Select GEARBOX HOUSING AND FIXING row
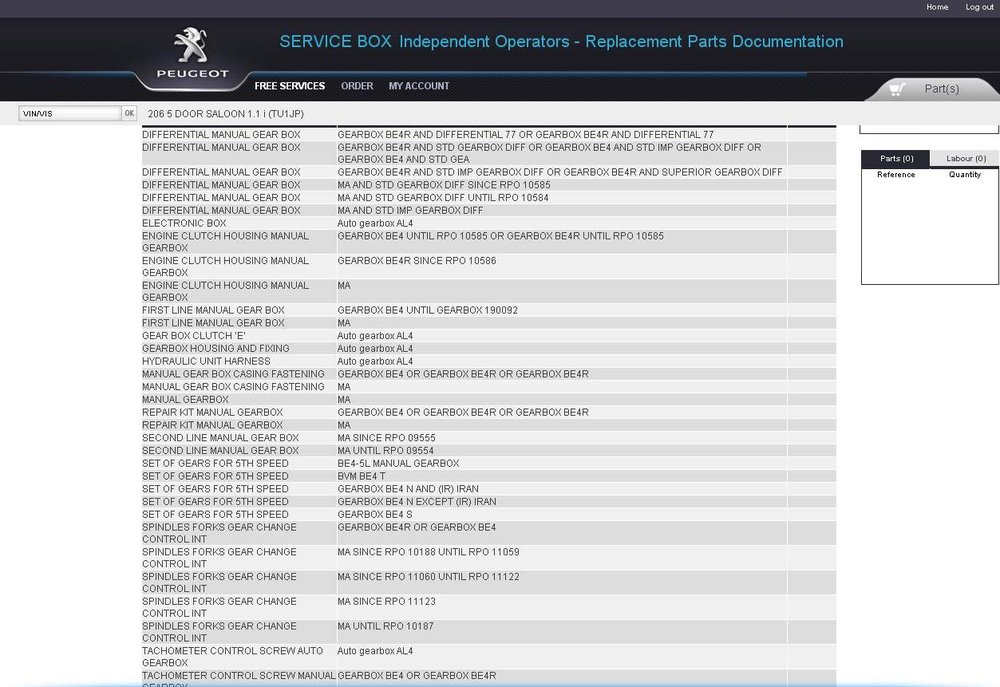Screen dimensions: 1000x687 tap(489, 348)
